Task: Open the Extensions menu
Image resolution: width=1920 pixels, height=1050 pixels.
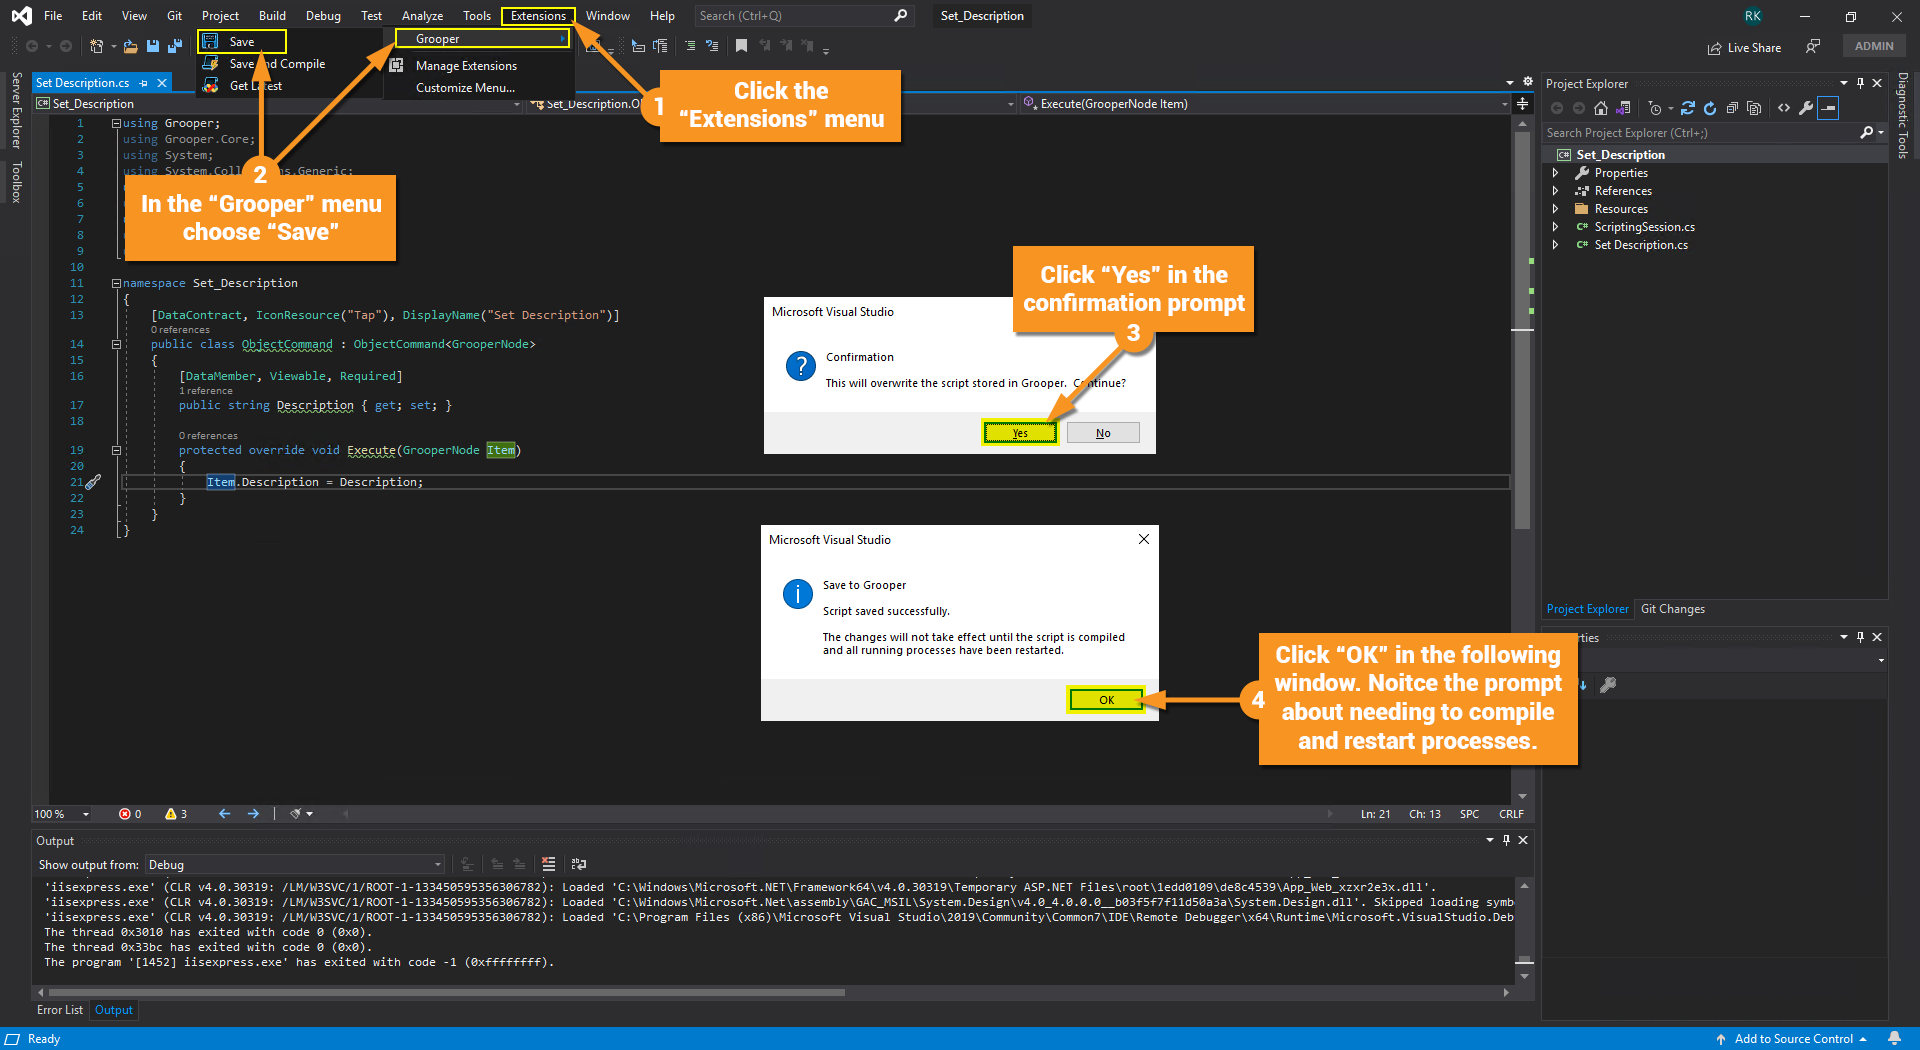Action: point(538,16)
